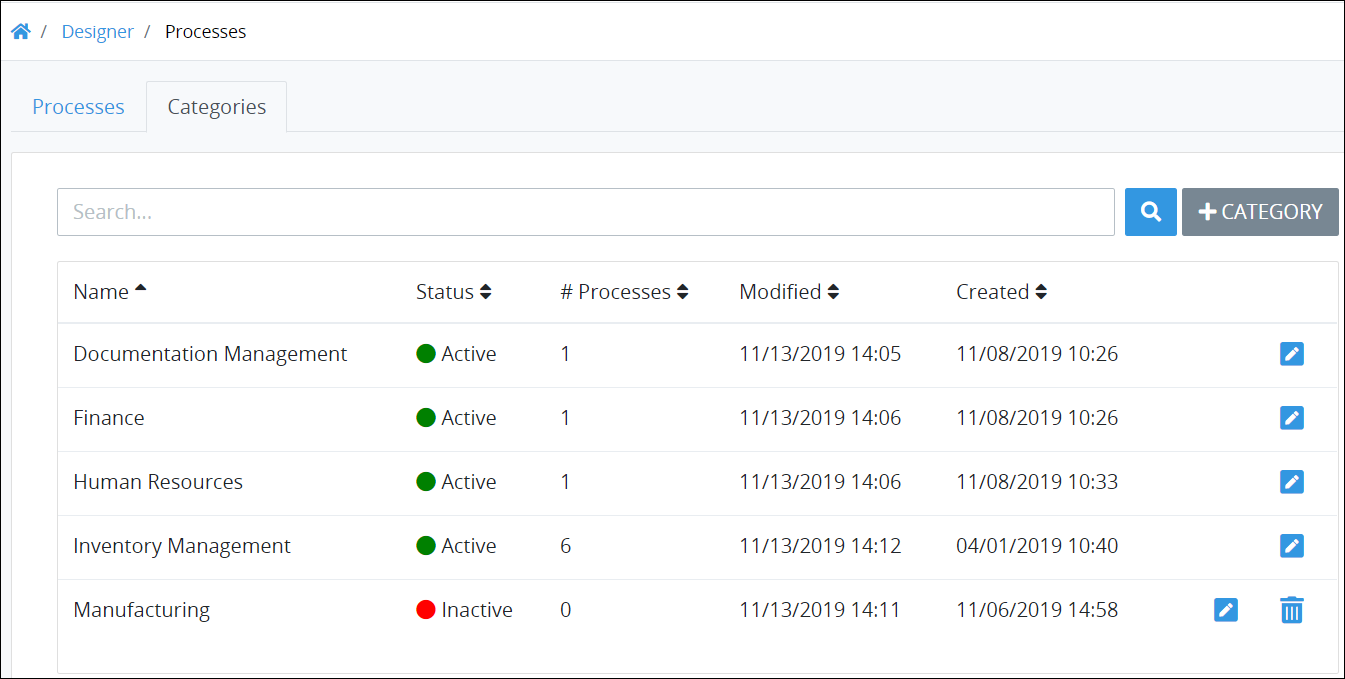Click the magnifier search button
Screen dimensions: 1345x679
point(1151,212)
